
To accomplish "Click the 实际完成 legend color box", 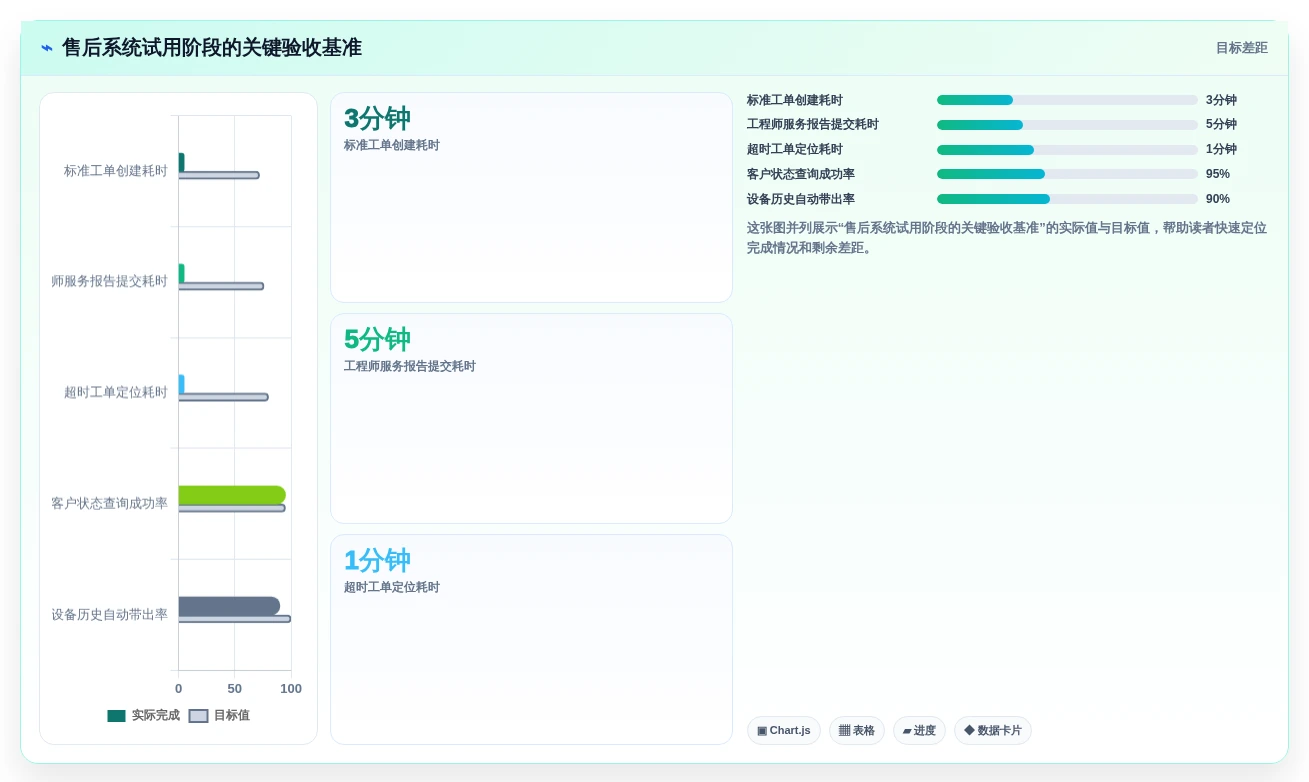I will [x=117, y=716].
